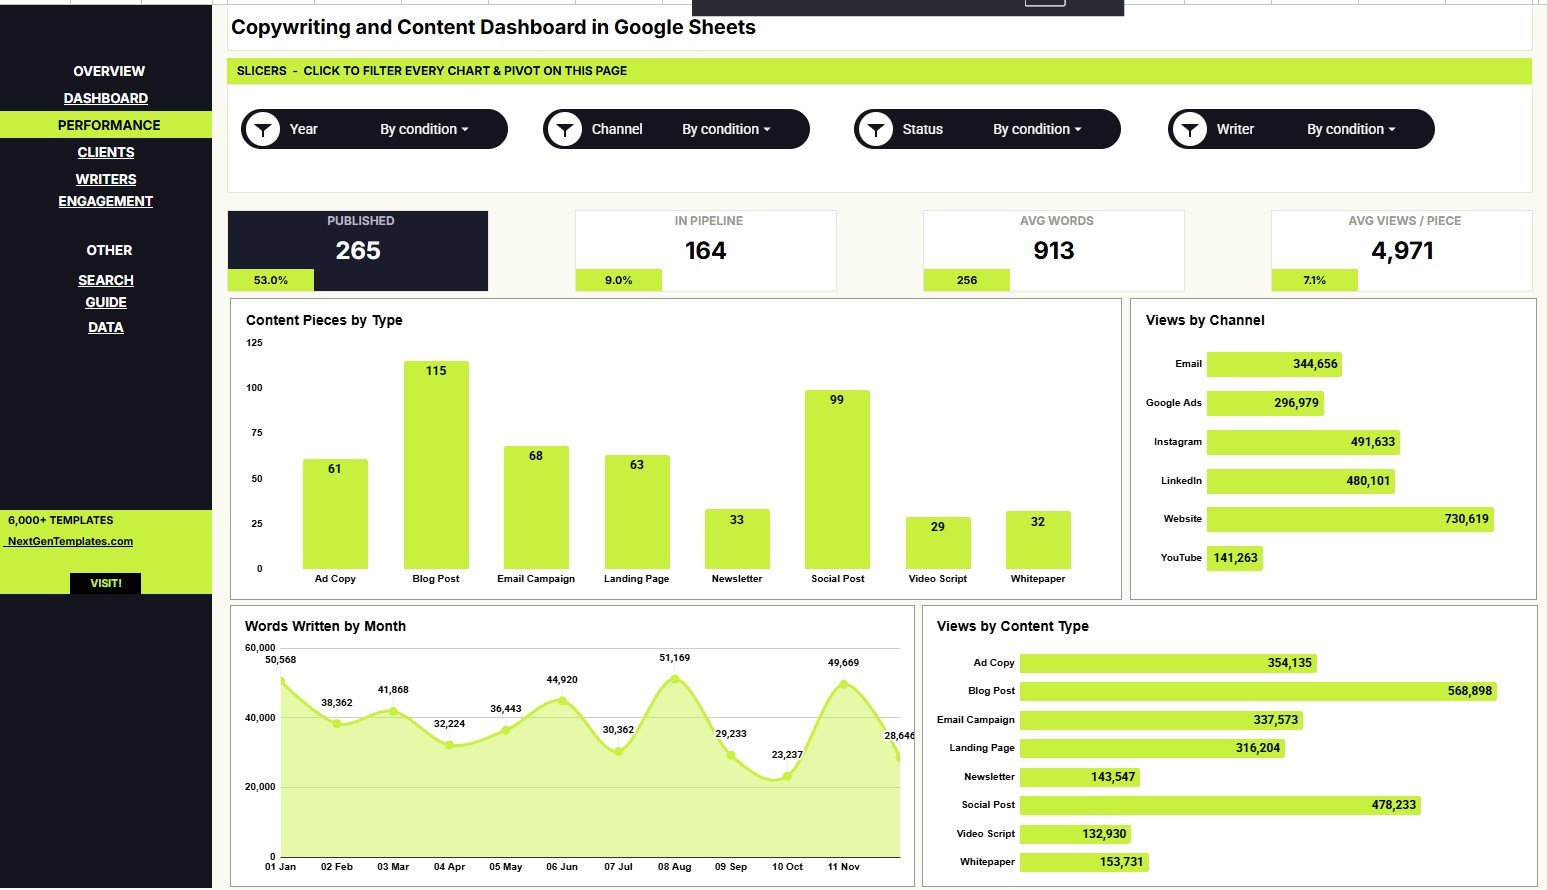Navigate to the ENGAGEMENT sidebar link
This screenshot has height=890, width=1547.
click(106, 201)
